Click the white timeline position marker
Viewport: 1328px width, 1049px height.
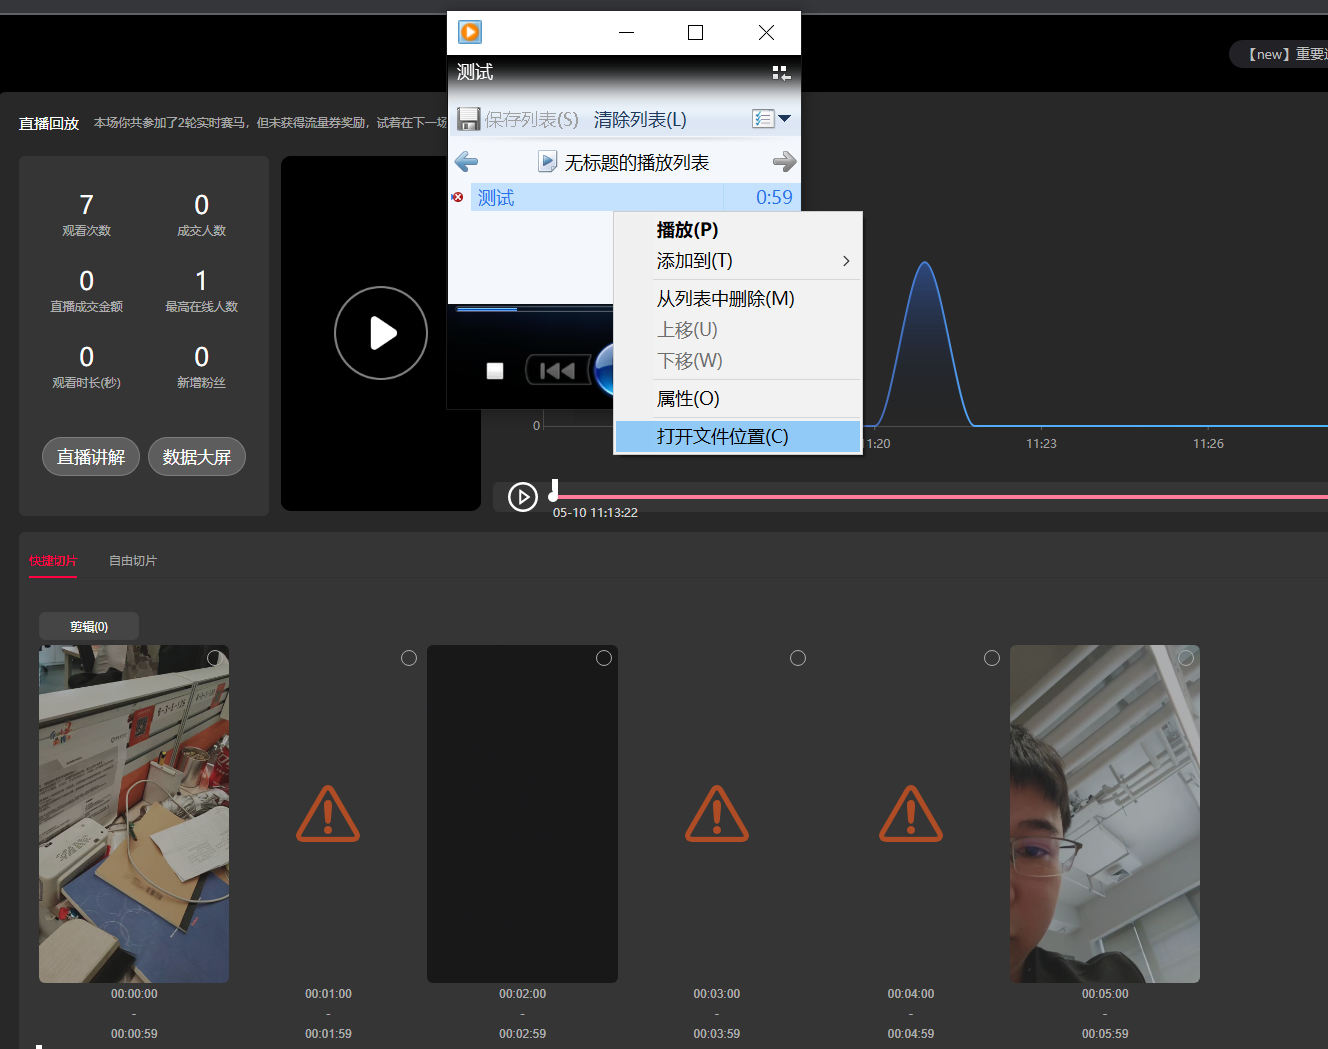click(x=554, y=490)
